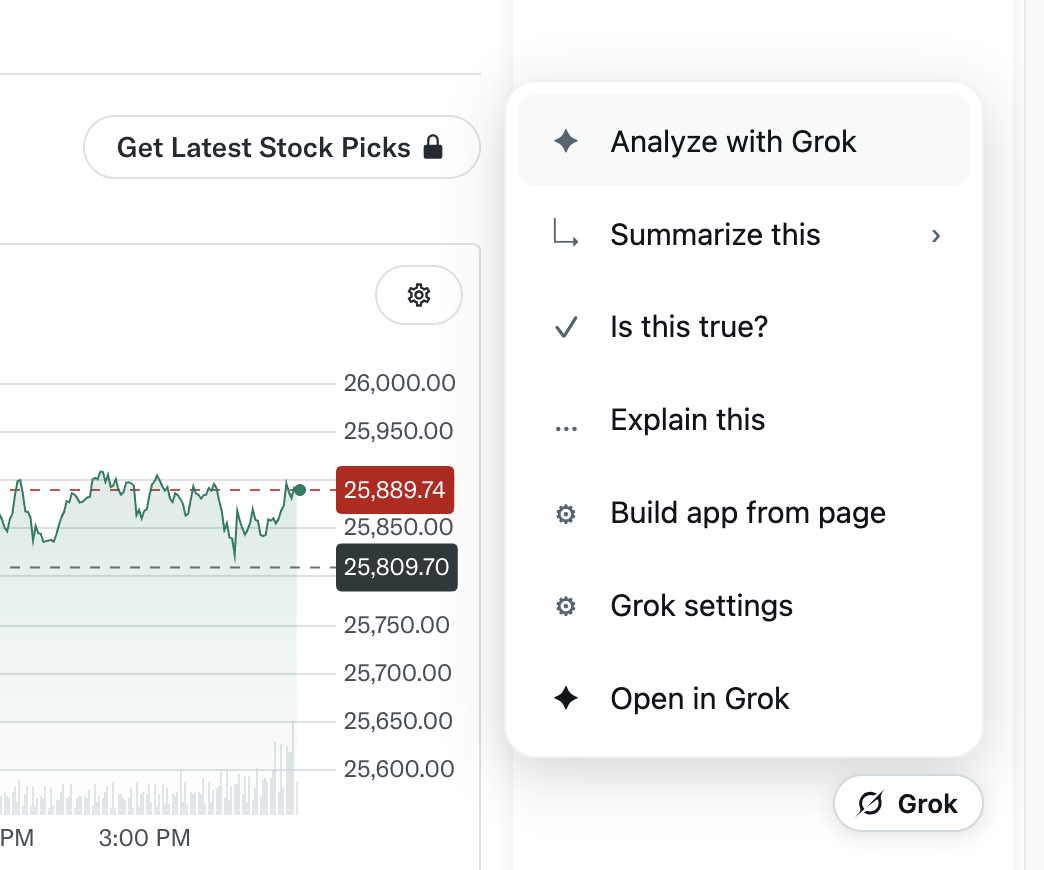This screenshot has width=1044, height=870.
Task: Click the dark 25,809.70 price label
Action: click(397, 567)
